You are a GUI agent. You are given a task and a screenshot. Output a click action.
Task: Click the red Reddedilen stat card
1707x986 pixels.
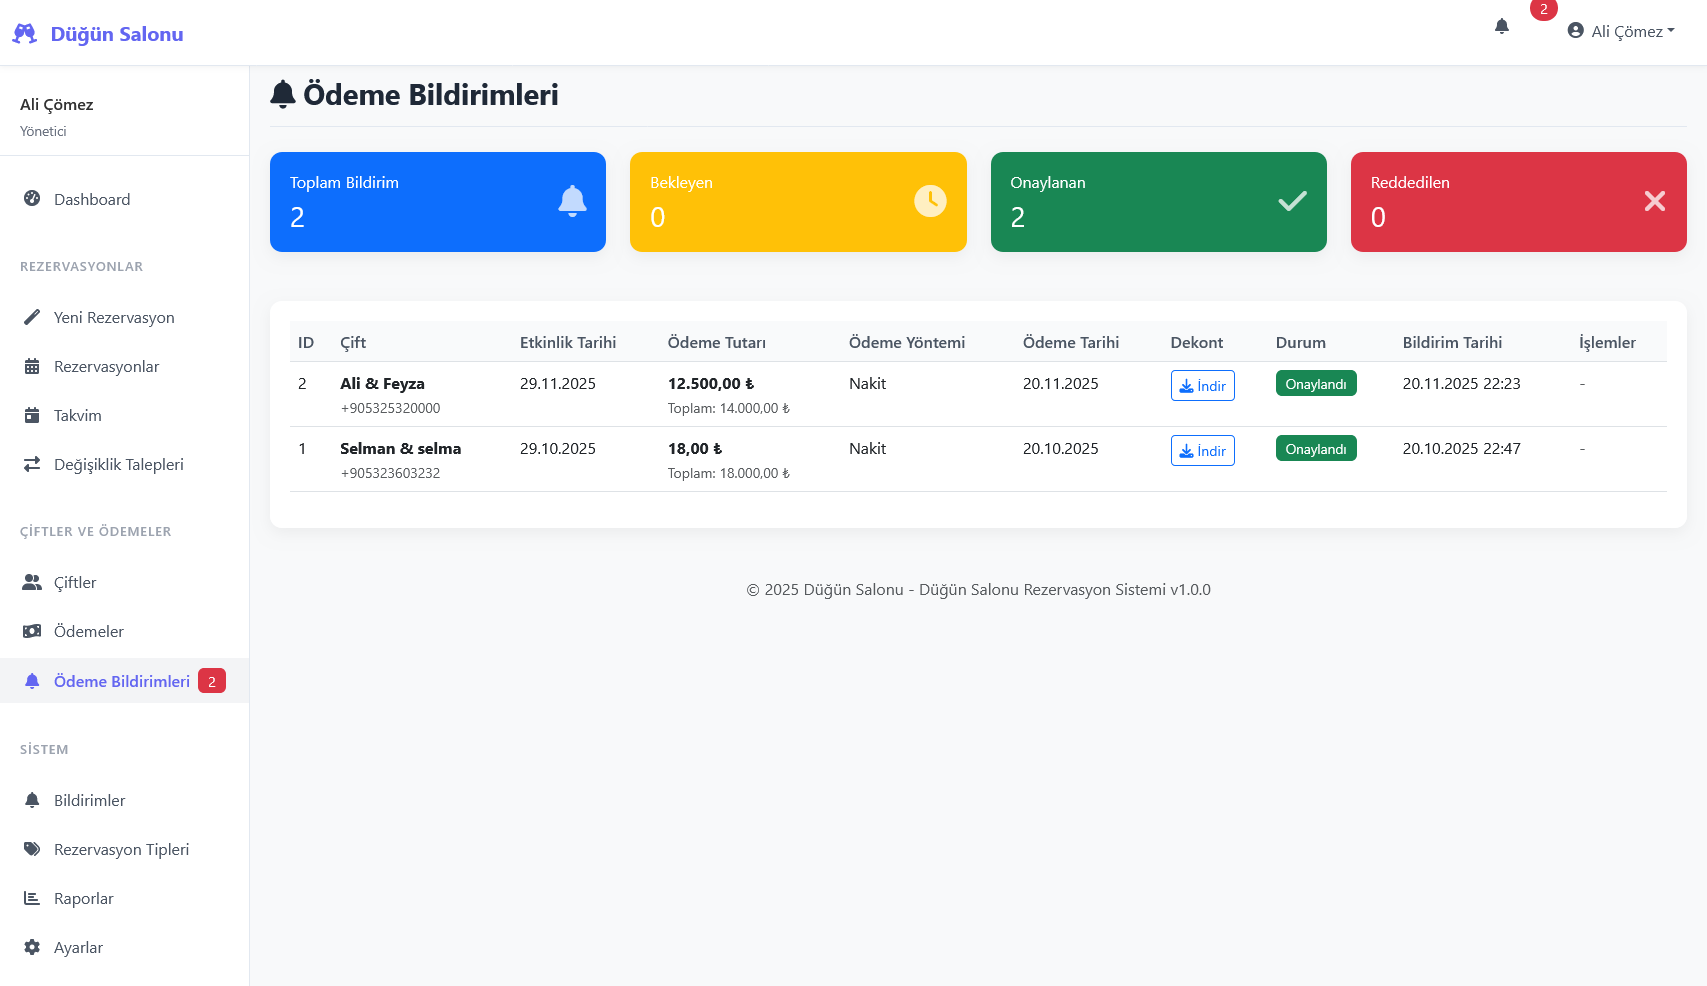pos(1518,202)
